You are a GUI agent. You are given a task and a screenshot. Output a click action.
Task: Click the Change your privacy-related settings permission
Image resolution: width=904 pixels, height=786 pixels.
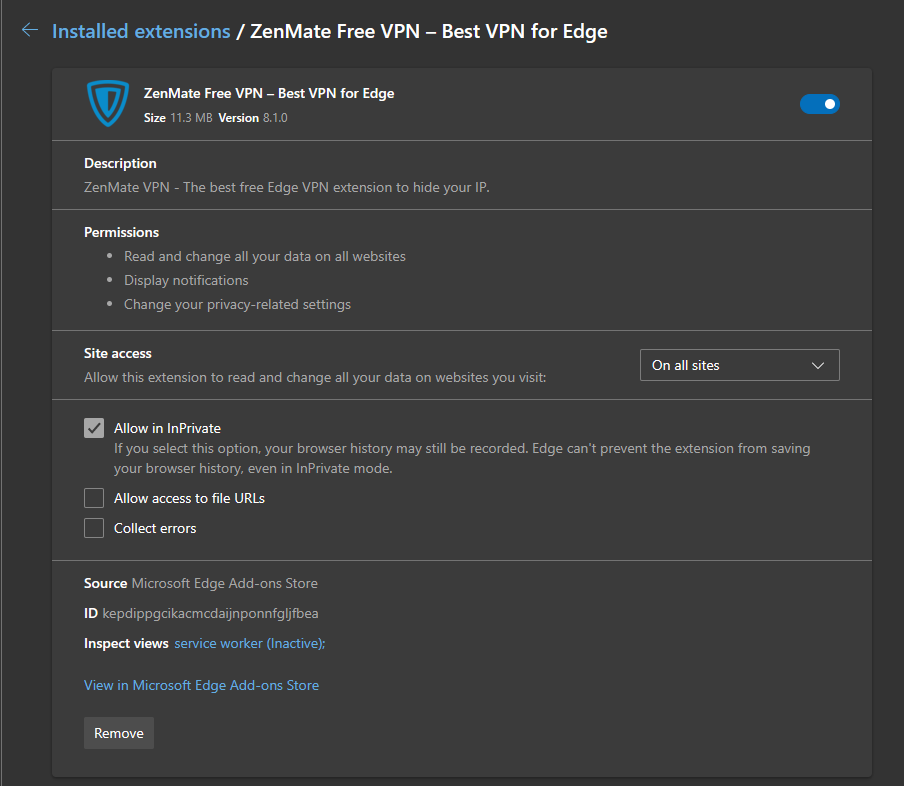tap(237, 304)
